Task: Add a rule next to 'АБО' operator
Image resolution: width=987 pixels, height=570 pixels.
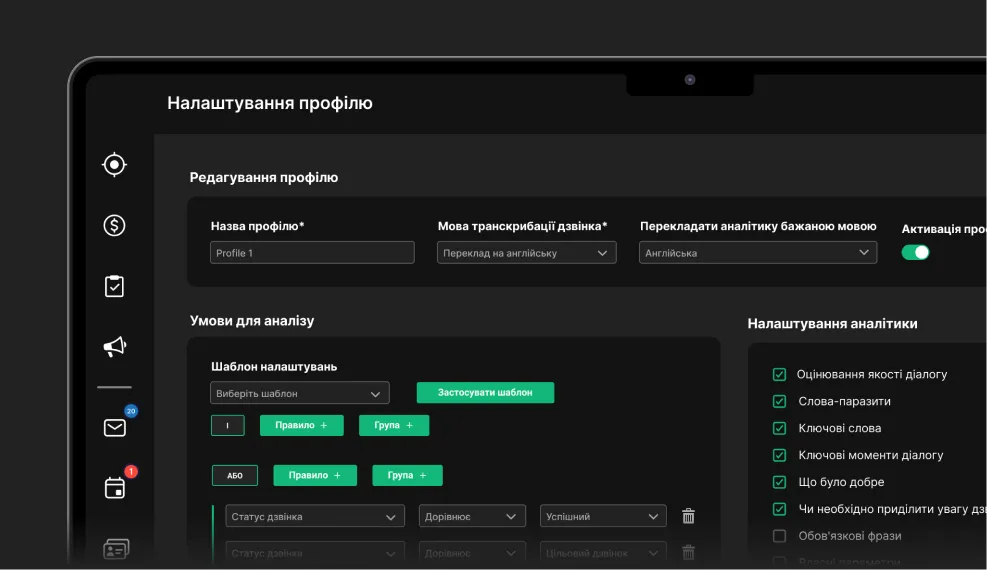Action: click(x=308, y=476)
